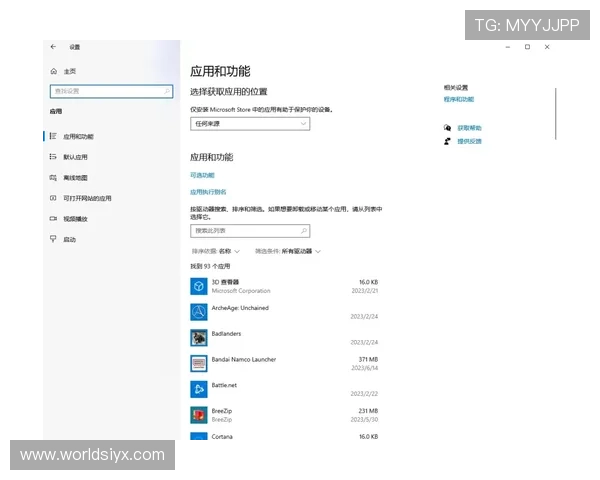Open 视频播放 in the sidebar
This screenshot has width=600, height=480.
click(x=75, y=219)
